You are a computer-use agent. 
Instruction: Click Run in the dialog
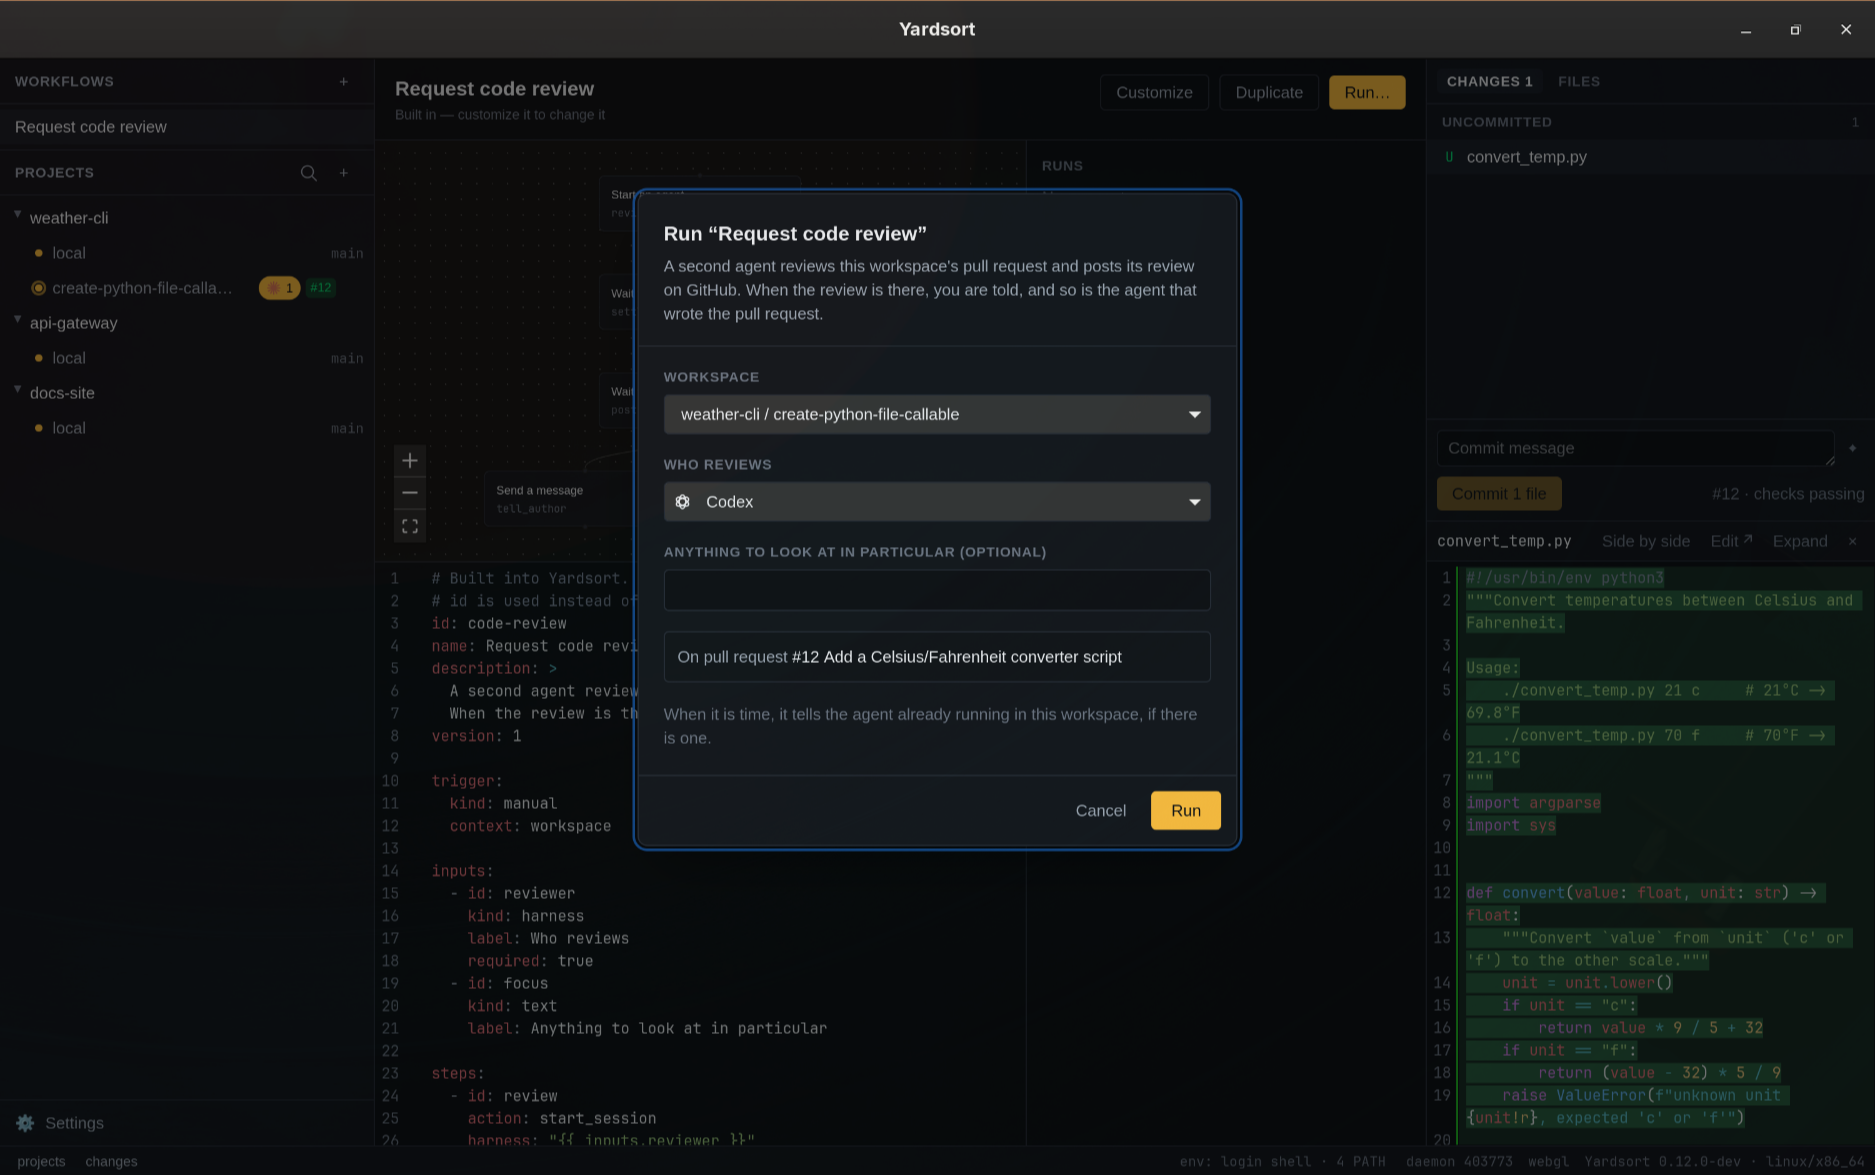pyautogui.click(x=1186, y=810)
